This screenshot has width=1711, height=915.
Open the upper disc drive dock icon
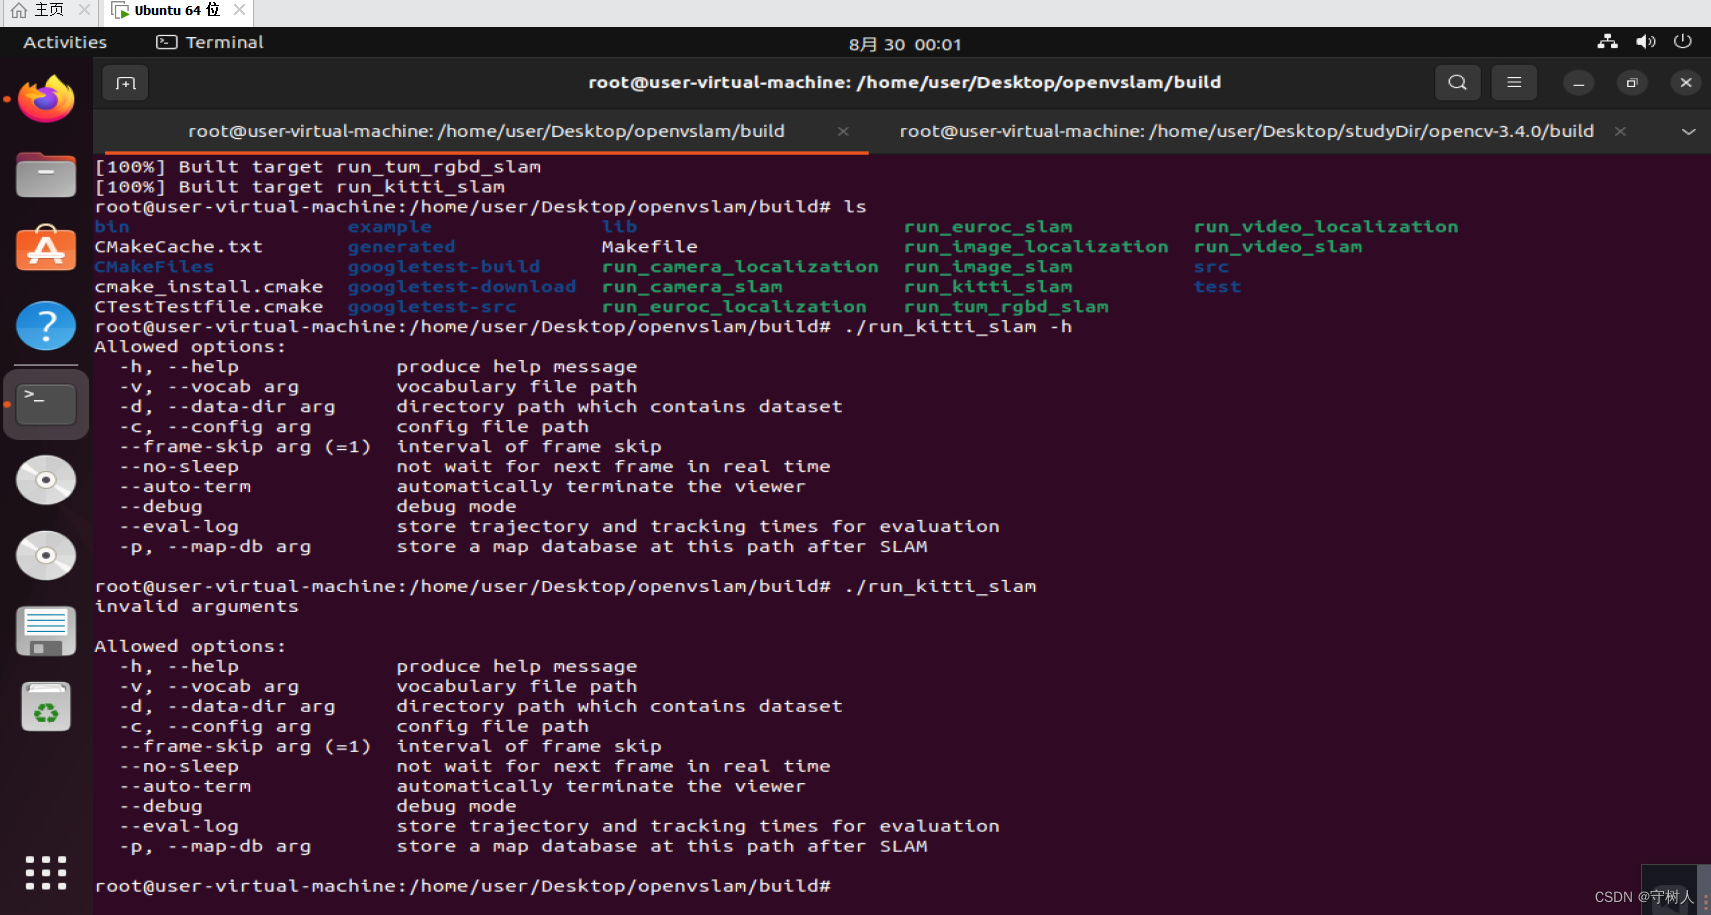(x=46, y=480)
